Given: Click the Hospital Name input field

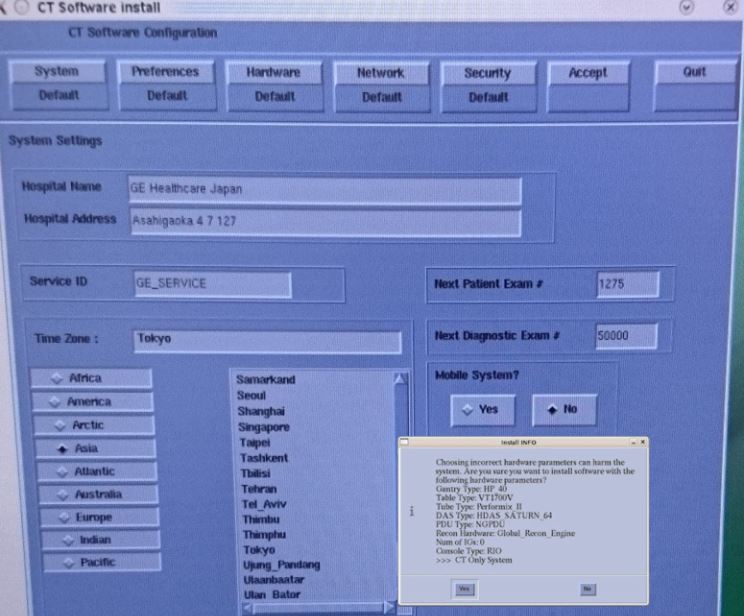Looking at the screenshot, I should [324, 188].
